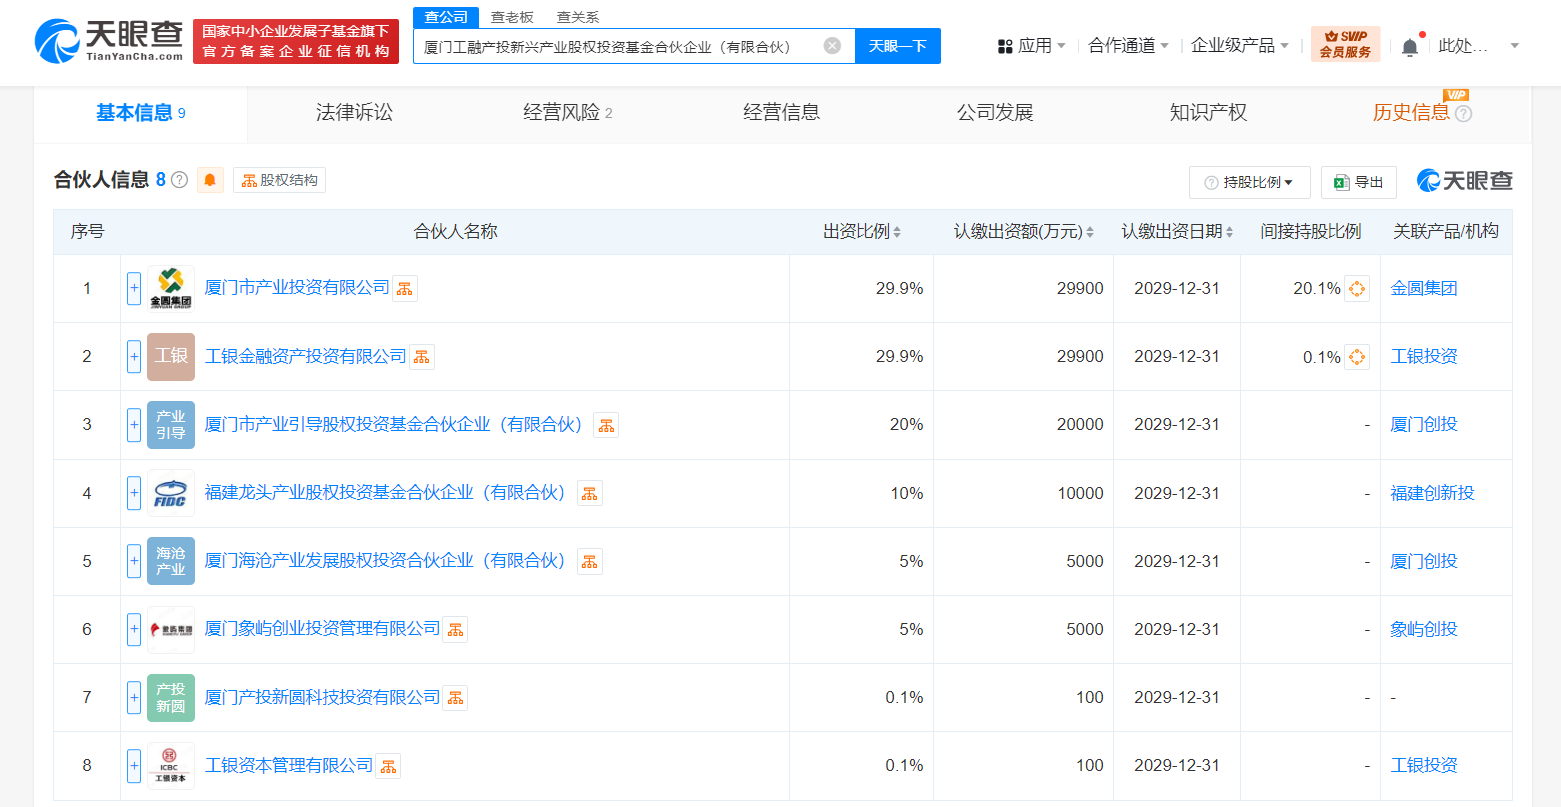The width and height of the screenshot is (1561, 807).
Task: Open equity structure icon for 厦门象屿创业投资管理有限公司
Action: tap(456, 630)
